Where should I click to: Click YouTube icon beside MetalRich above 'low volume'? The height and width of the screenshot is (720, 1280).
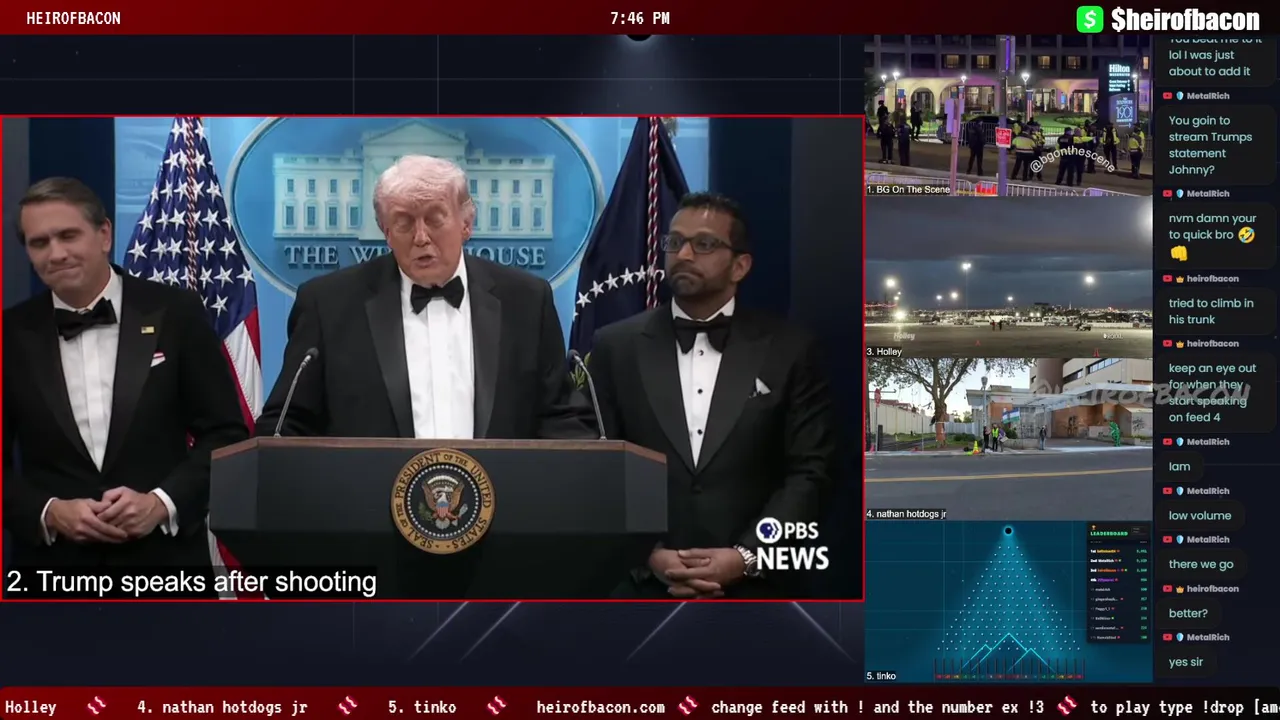(x=1167, y=491)
